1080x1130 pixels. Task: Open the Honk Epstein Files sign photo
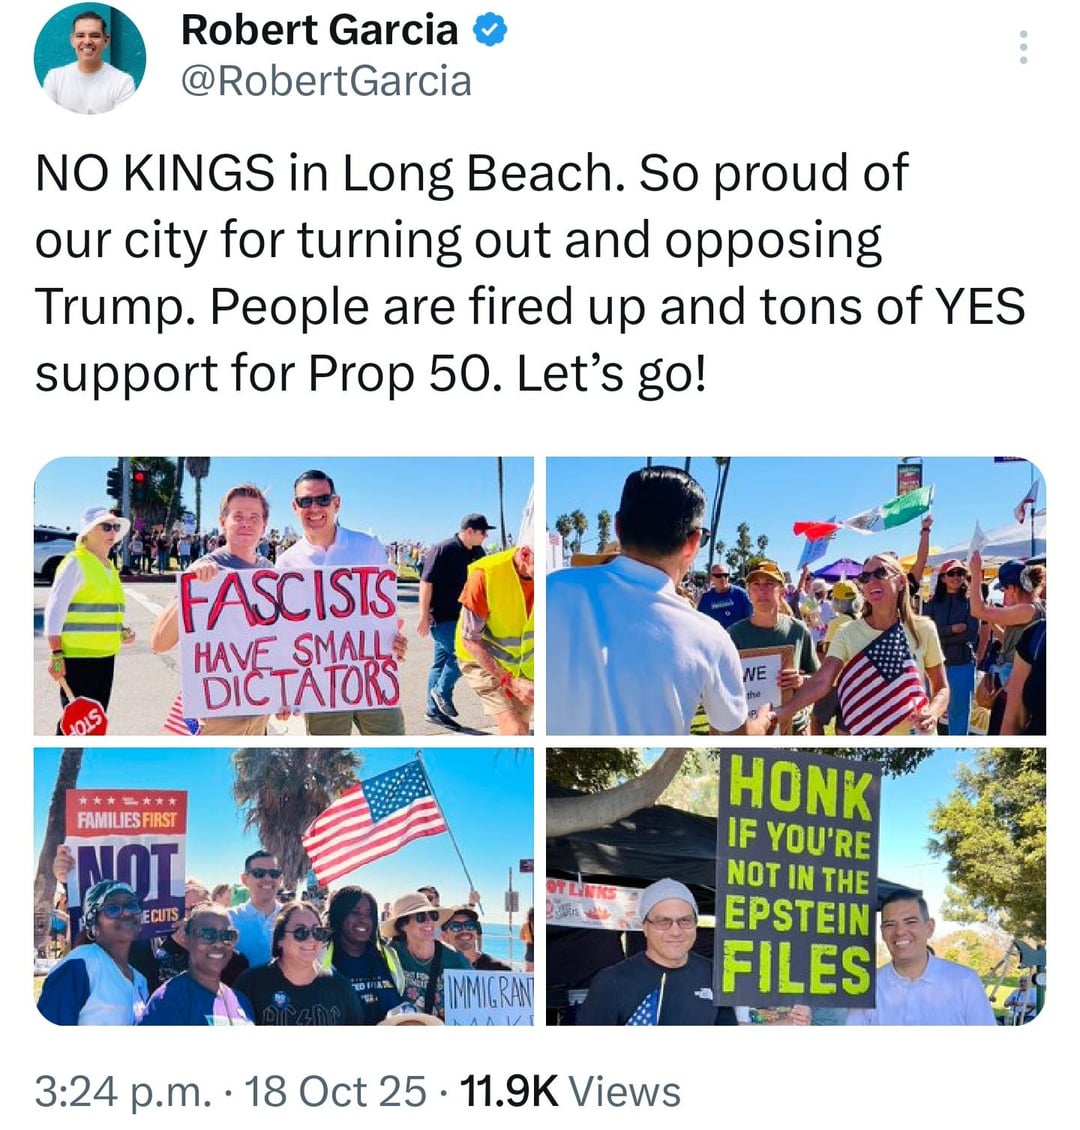pos(795,886)
